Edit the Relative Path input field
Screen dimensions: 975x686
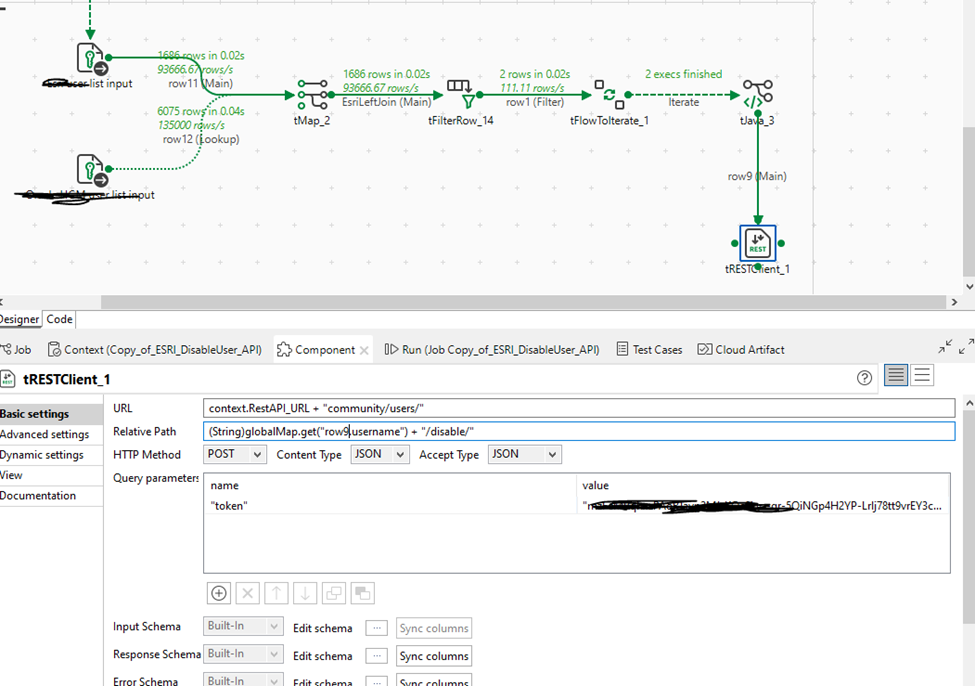click(x=500, y=431)
